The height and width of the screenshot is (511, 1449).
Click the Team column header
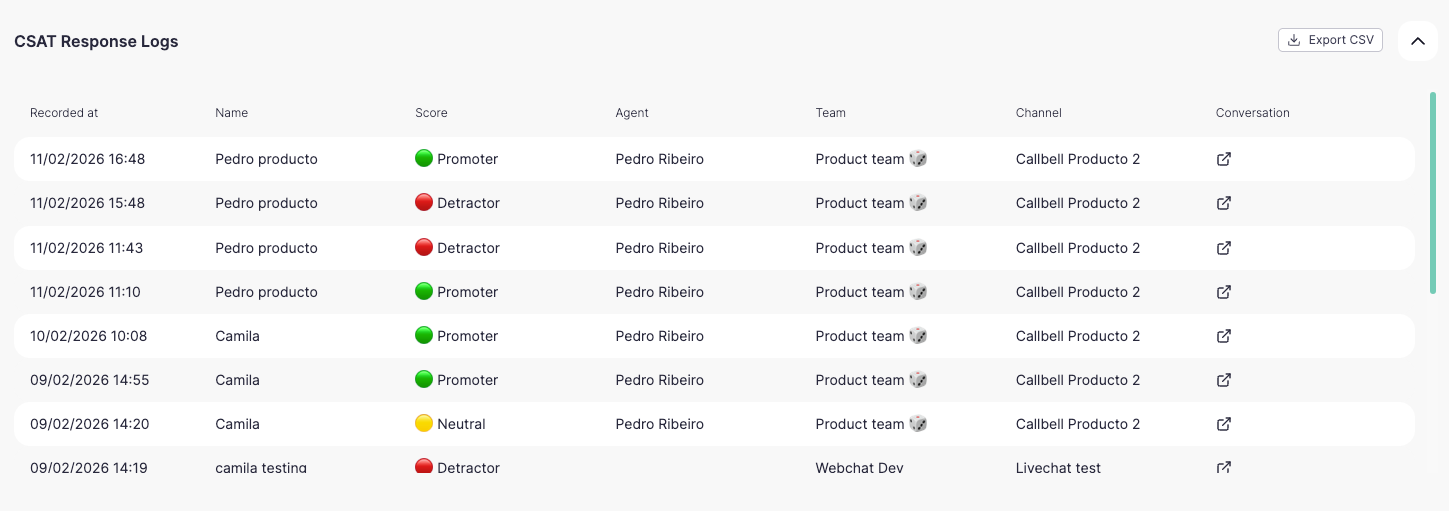click(830, 113)
